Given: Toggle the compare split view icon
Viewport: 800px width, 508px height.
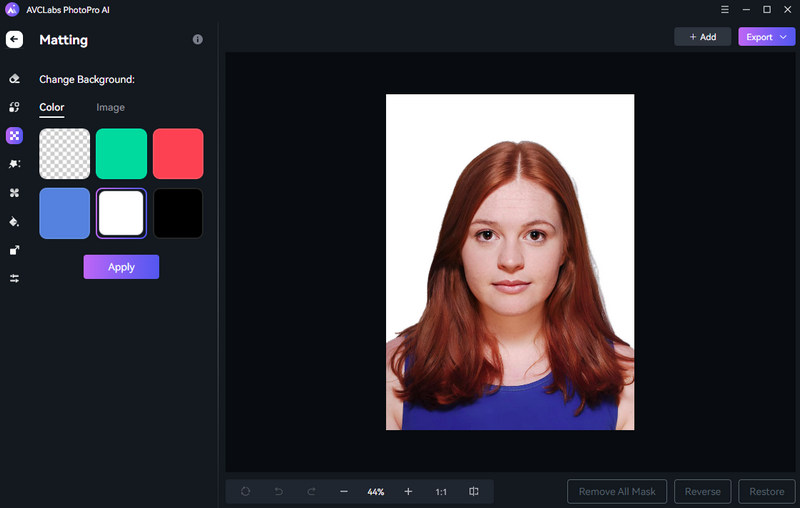Looking at the screenshot, I should (474, 492).
